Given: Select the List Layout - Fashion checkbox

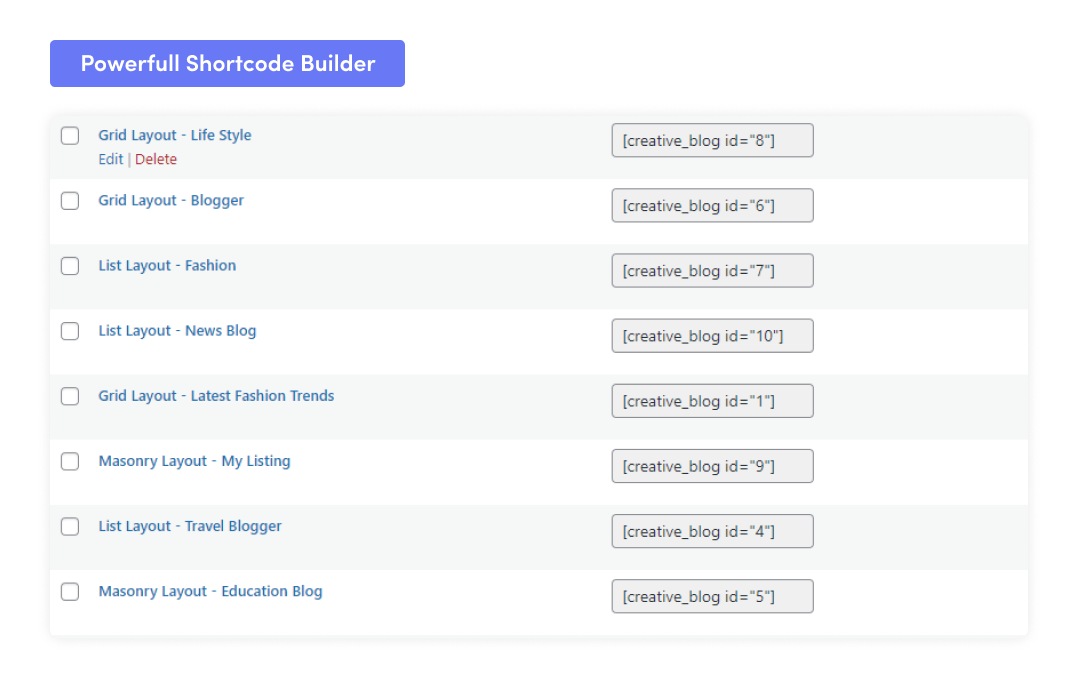Looking at the screenshot, I should click(x=70, y=266).
